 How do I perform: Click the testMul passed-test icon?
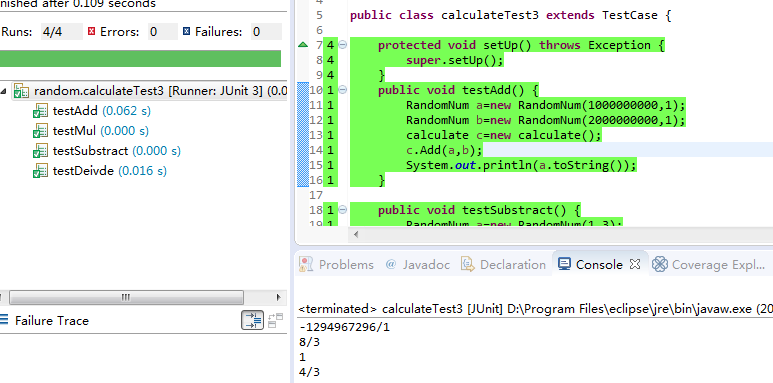(40, 131)
